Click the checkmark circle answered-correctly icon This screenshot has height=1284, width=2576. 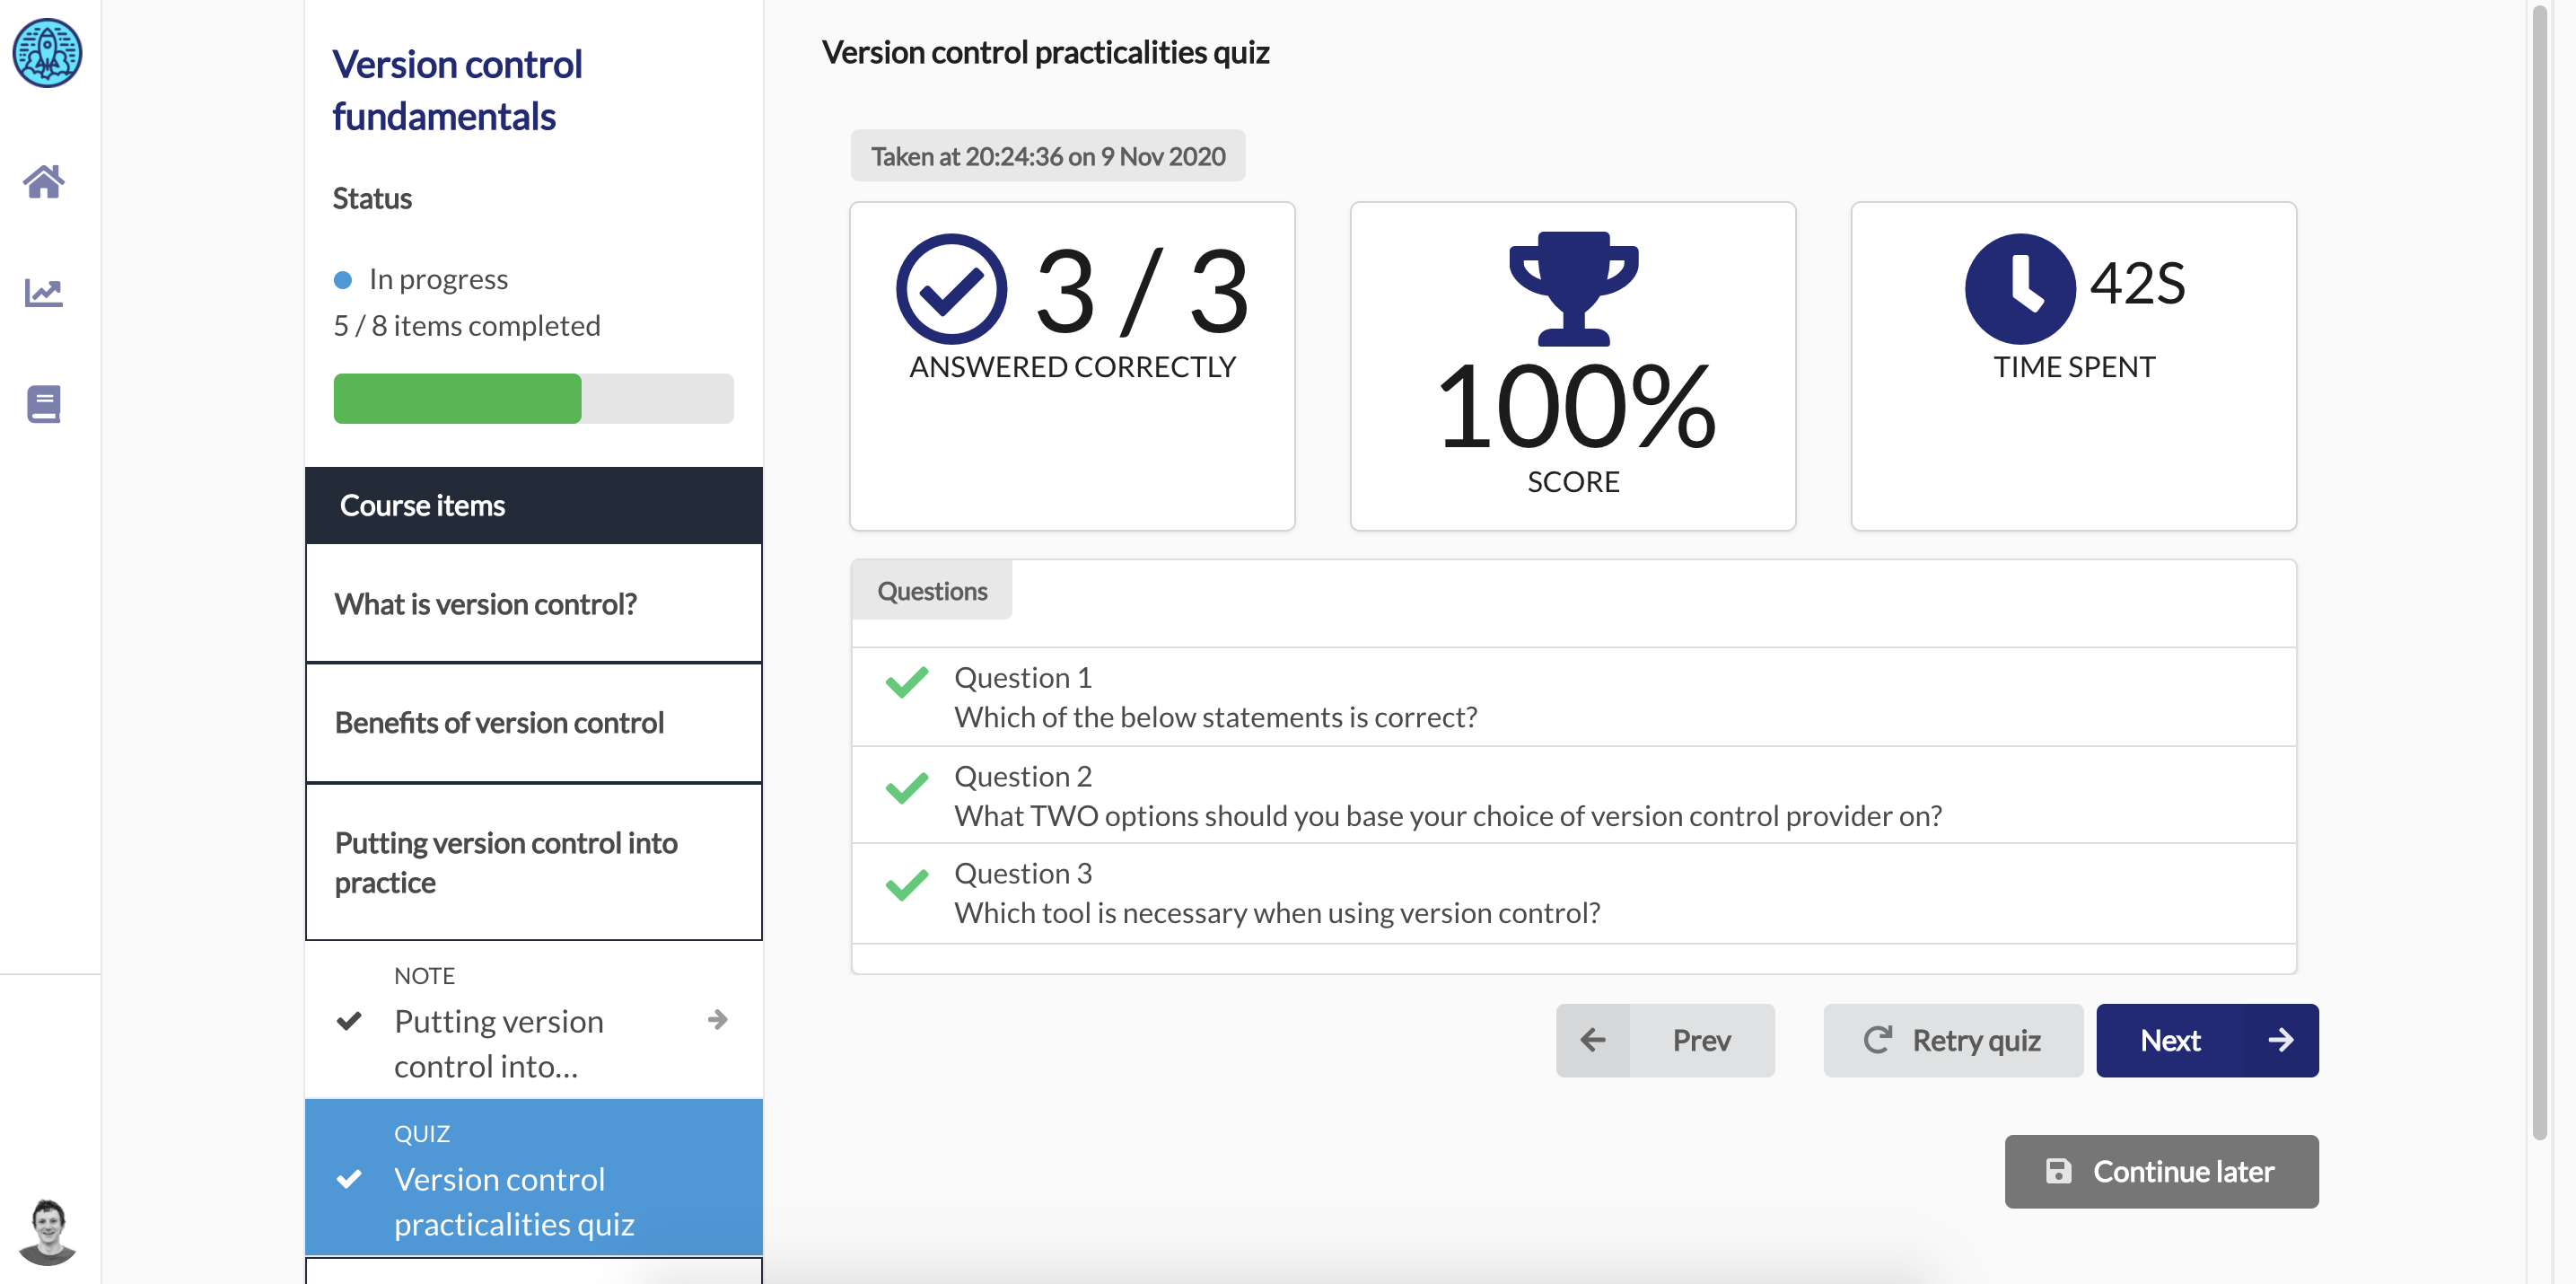(x=951, y=289)
